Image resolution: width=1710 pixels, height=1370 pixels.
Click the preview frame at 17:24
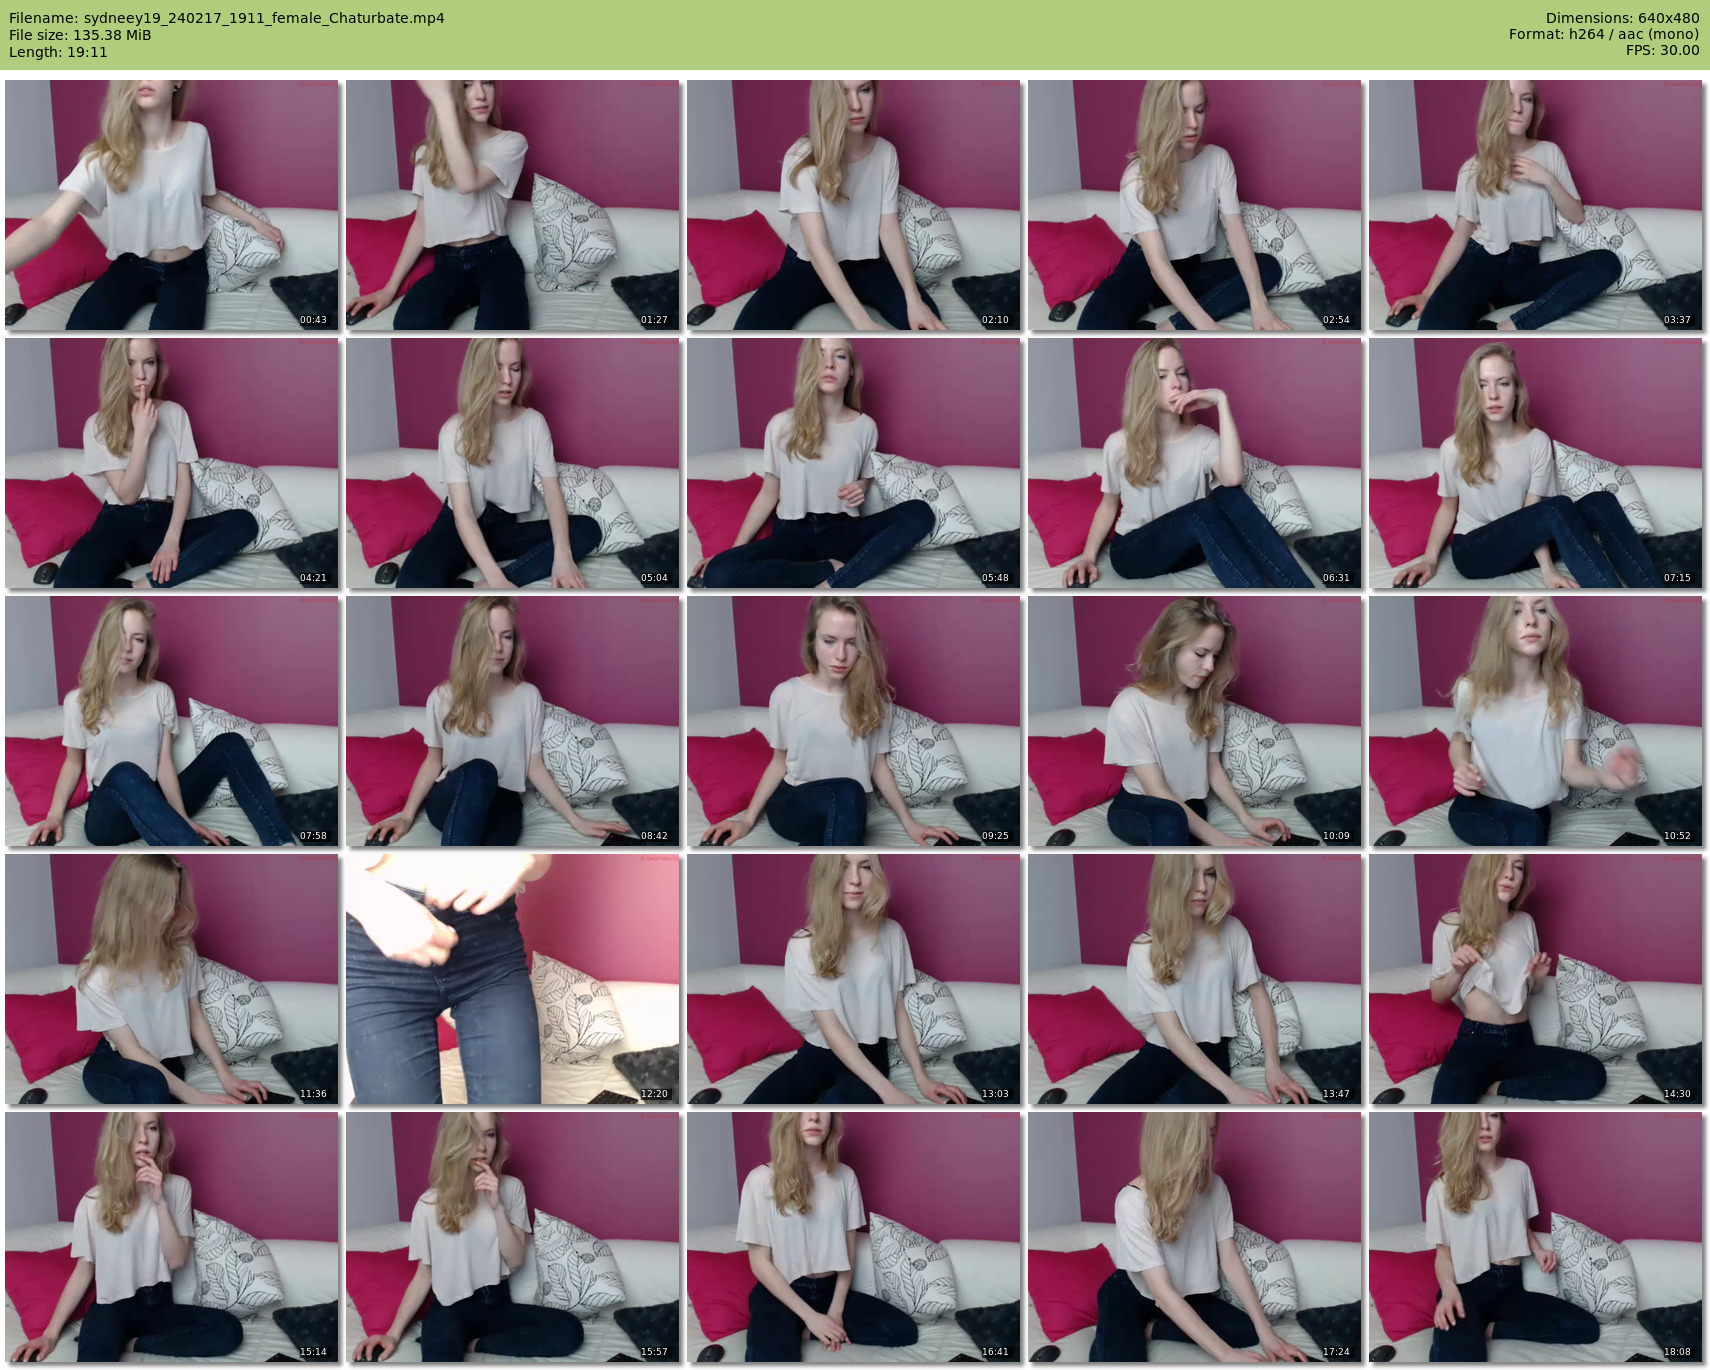[x=1195, y=1237]
